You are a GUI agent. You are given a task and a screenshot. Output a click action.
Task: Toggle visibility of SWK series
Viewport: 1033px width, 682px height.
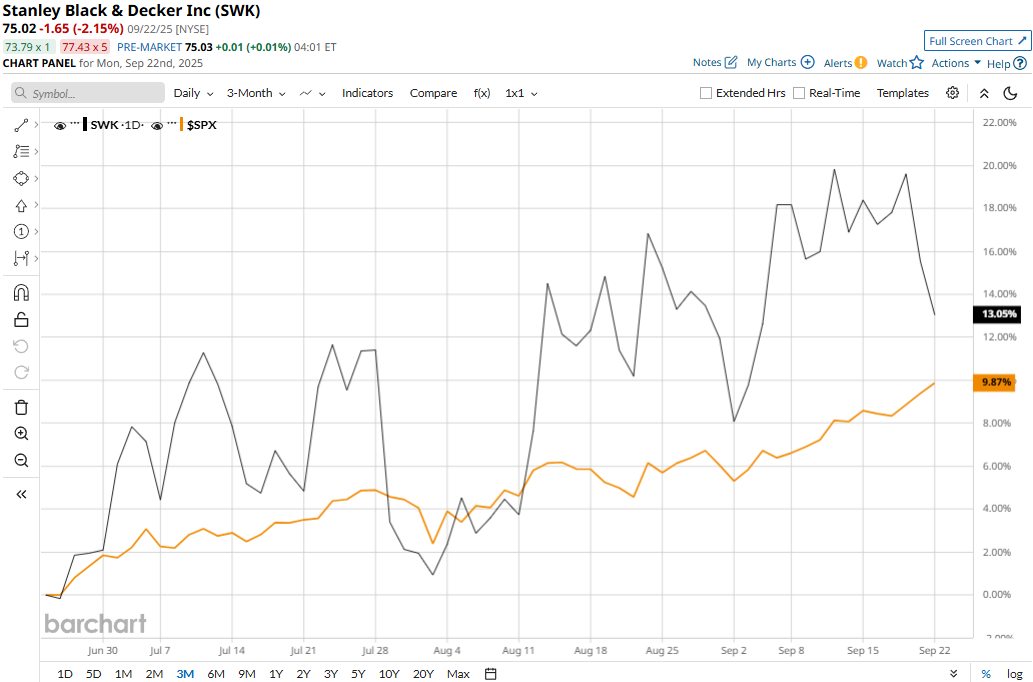coord(59,125)
